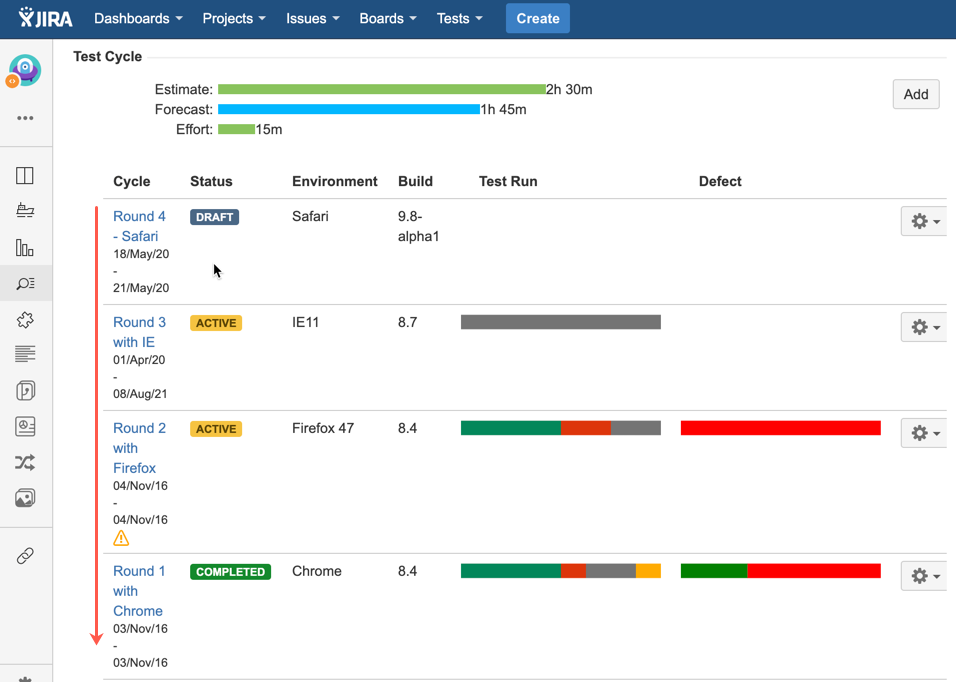This screenshot has width=956, height=682.
Task: Click the Add test cycle button
Action: click(915, 94)
